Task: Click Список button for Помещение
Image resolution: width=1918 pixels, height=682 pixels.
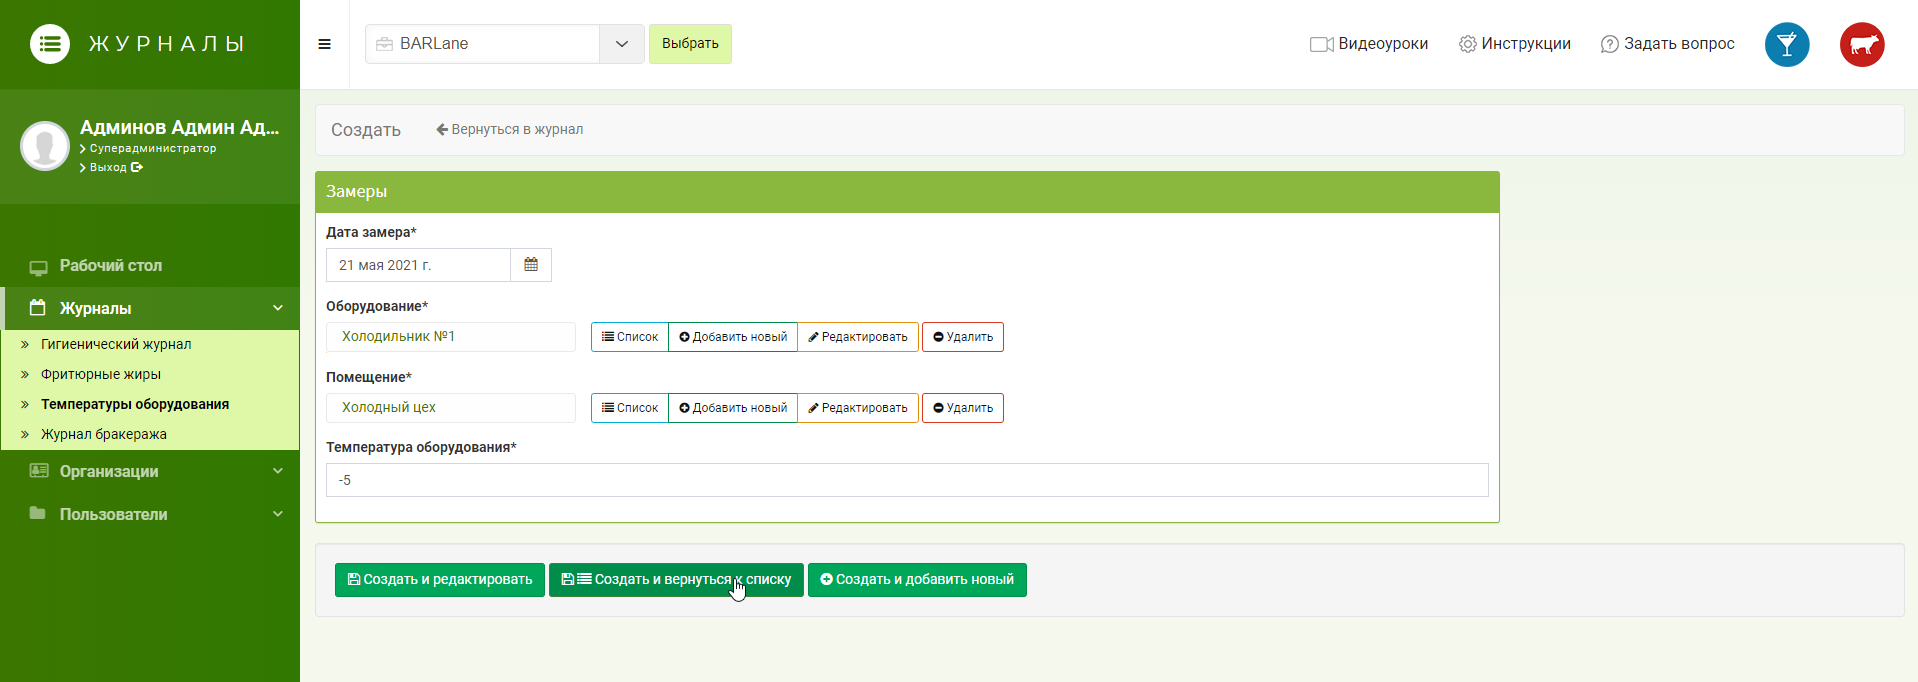Action: [630, 408]
